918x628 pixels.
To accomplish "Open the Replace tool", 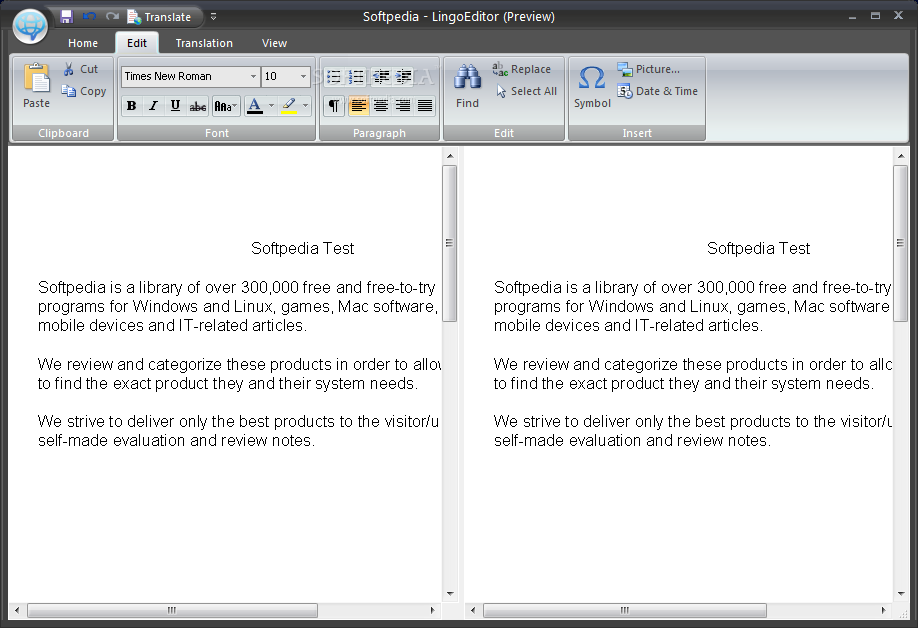I will pyautogui.click(x=522, y=69).
